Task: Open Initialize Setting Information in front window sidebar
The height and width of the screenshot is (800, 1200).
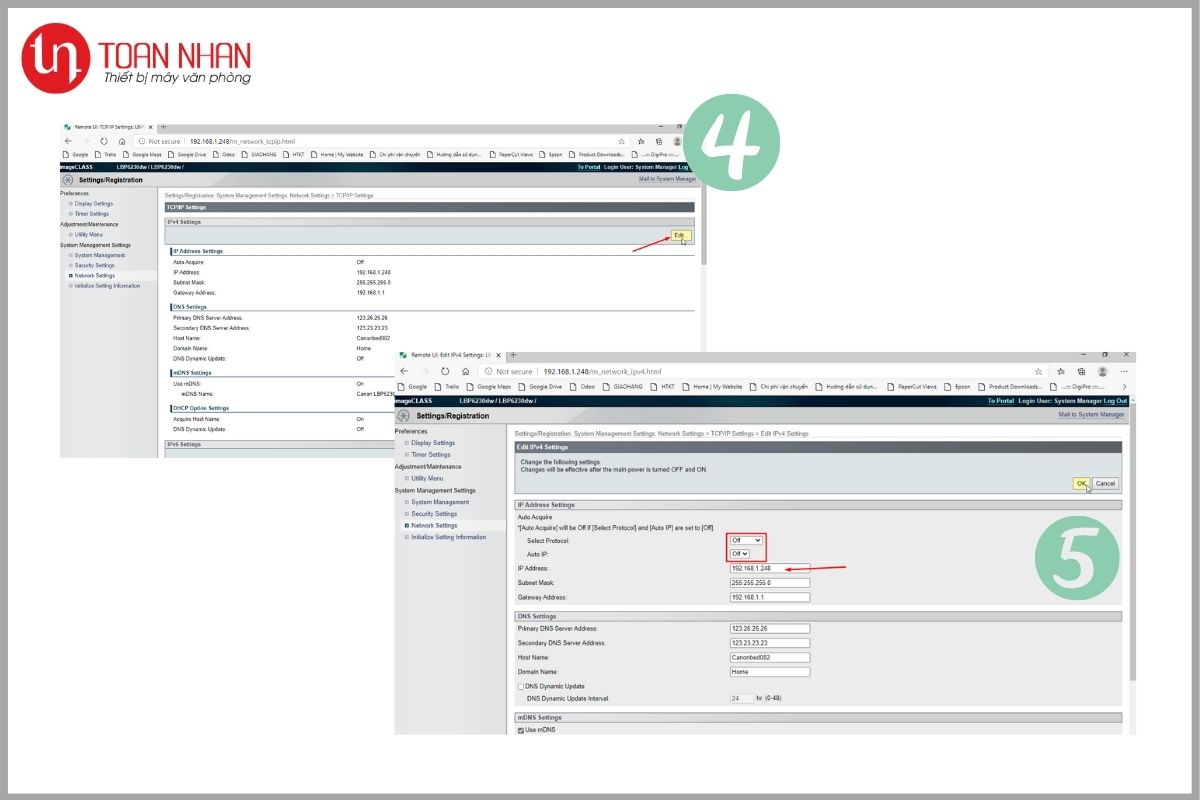Action: (x=448, y=537)
